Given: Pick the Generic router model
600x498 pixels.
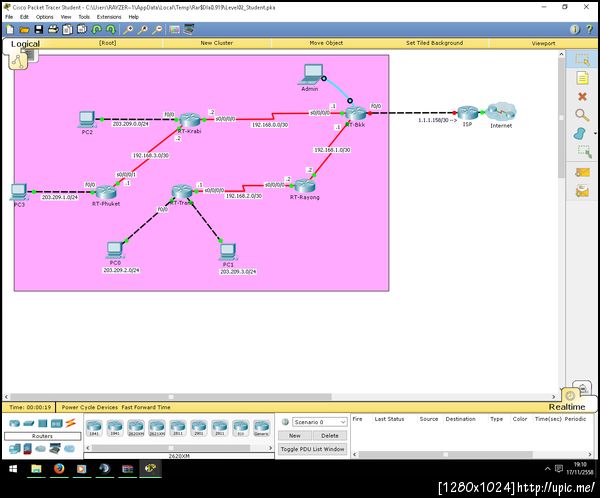Looking at the screenshot, I should 261,428.
